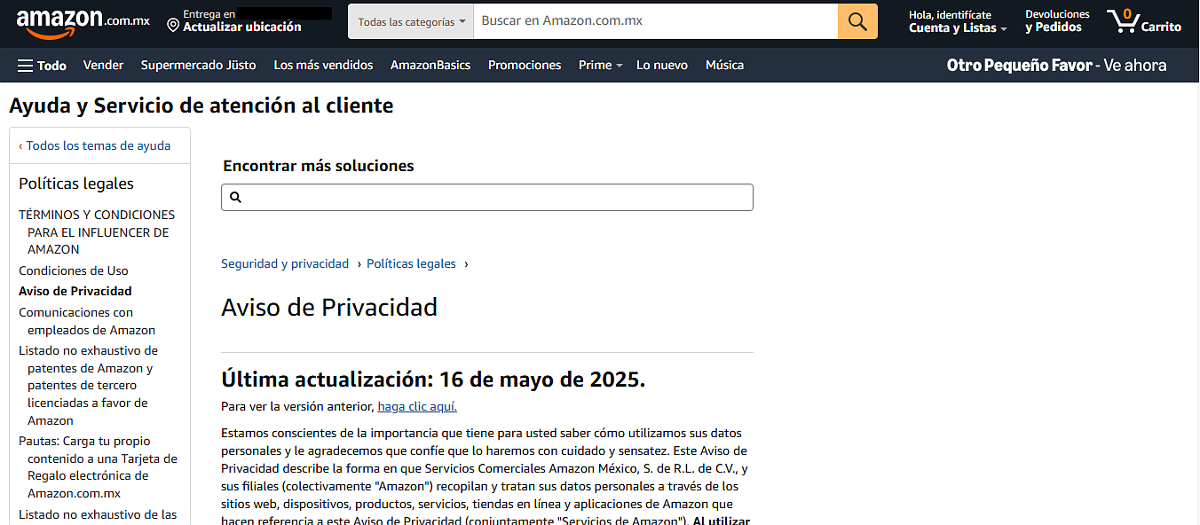
Task: Click magnifier icon in help search box
Action: tap(236, 198)
